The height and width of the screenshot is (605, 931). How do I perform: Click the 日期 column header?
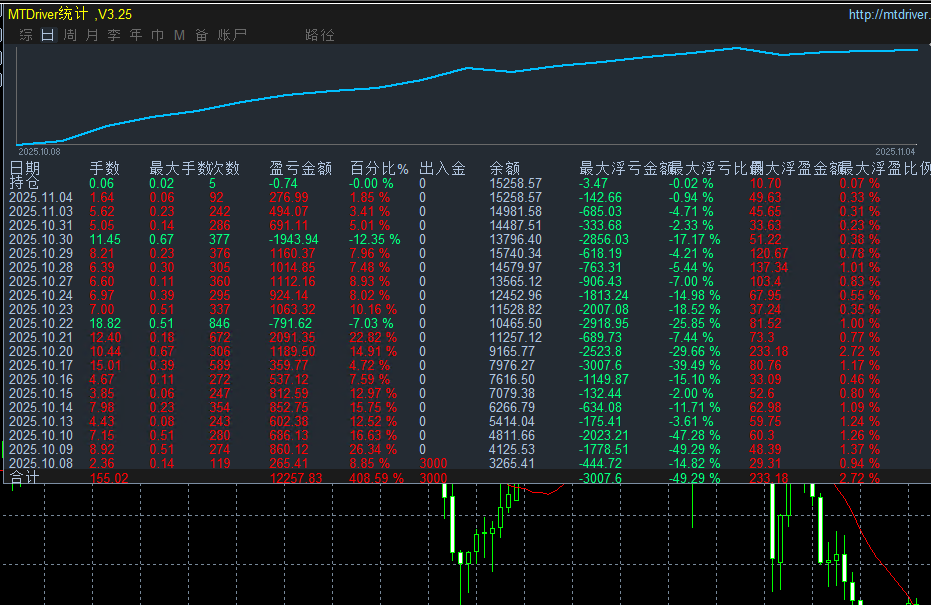click(x=26, y=168)
